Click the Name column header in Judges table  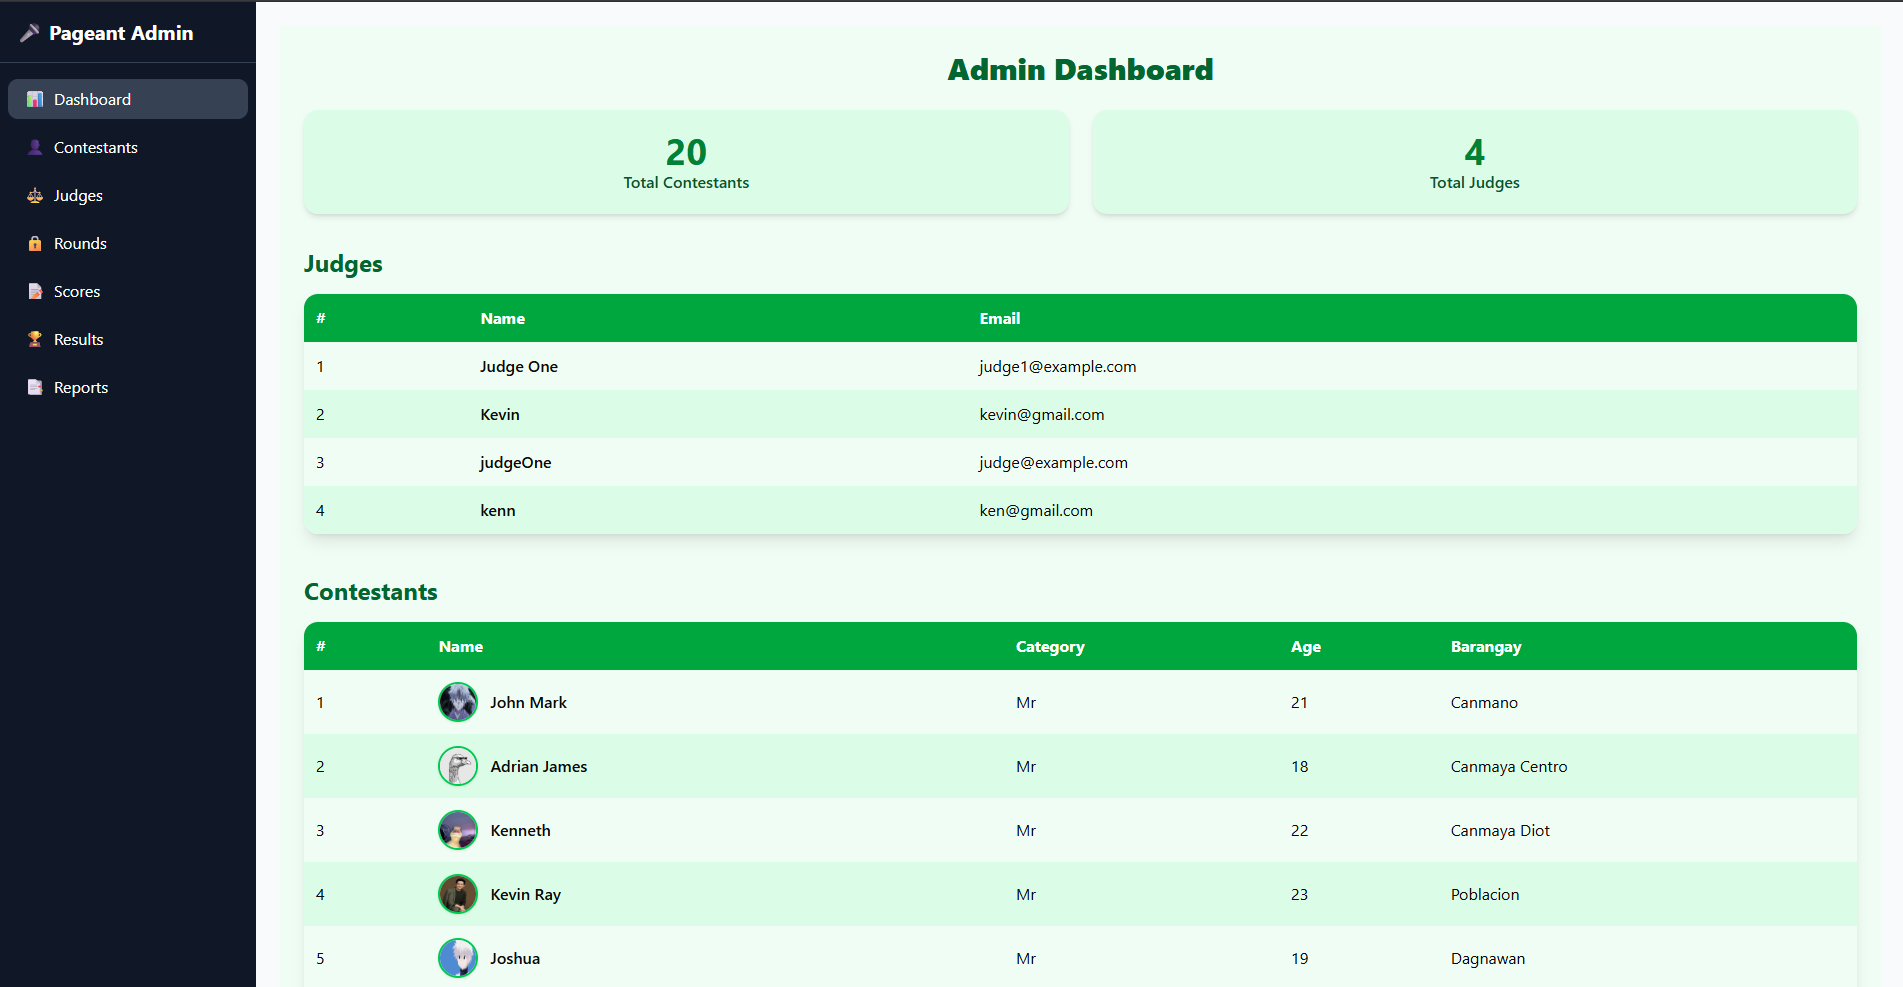(x=502, y=318)
